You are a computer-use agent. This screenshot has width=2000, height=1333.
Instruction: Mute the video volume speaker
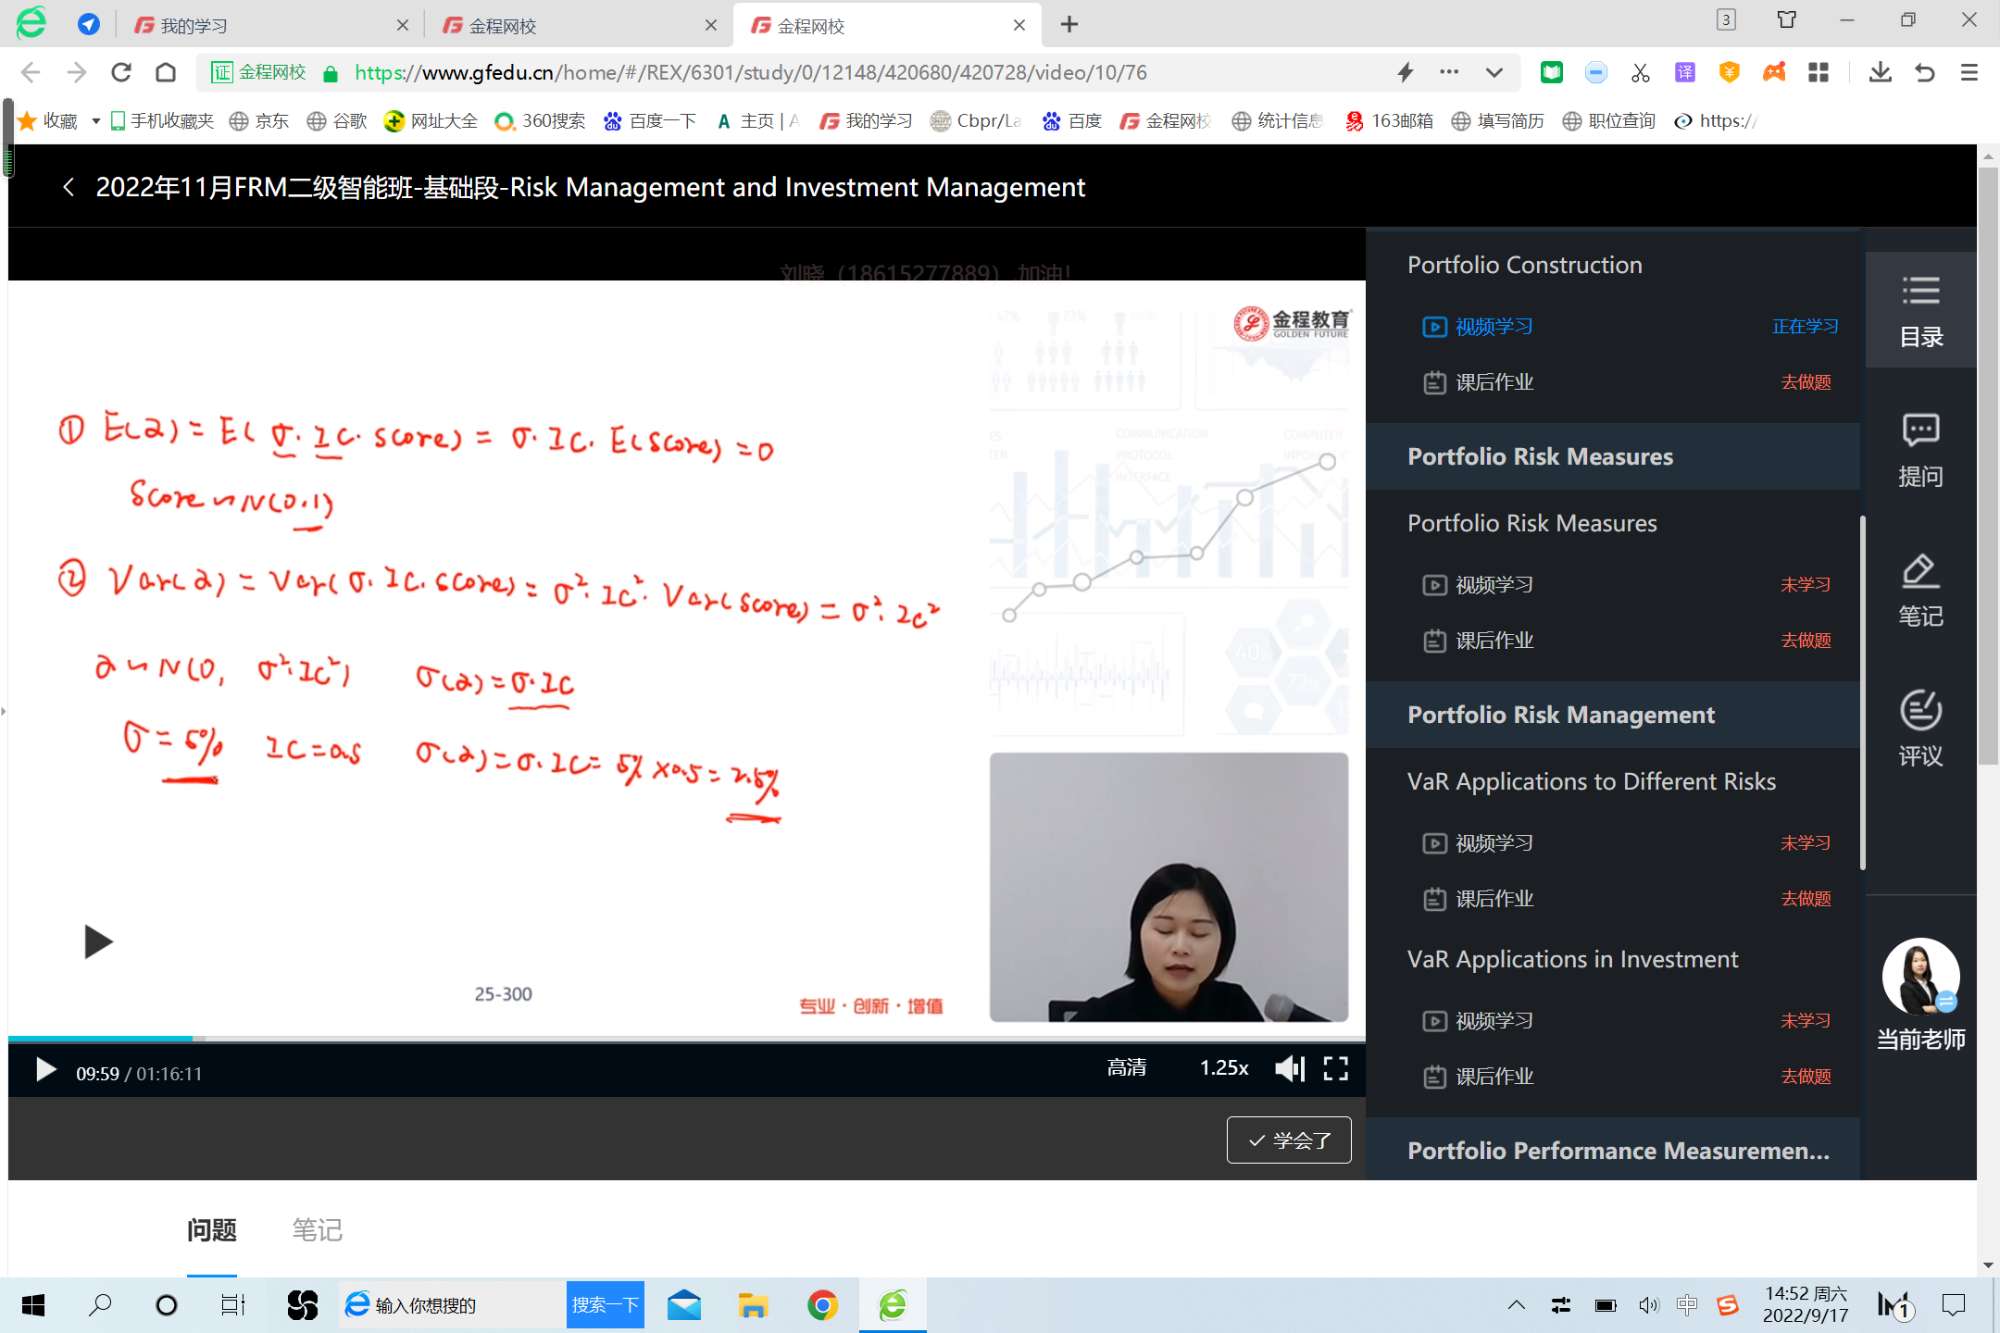click(1289, 1069)
